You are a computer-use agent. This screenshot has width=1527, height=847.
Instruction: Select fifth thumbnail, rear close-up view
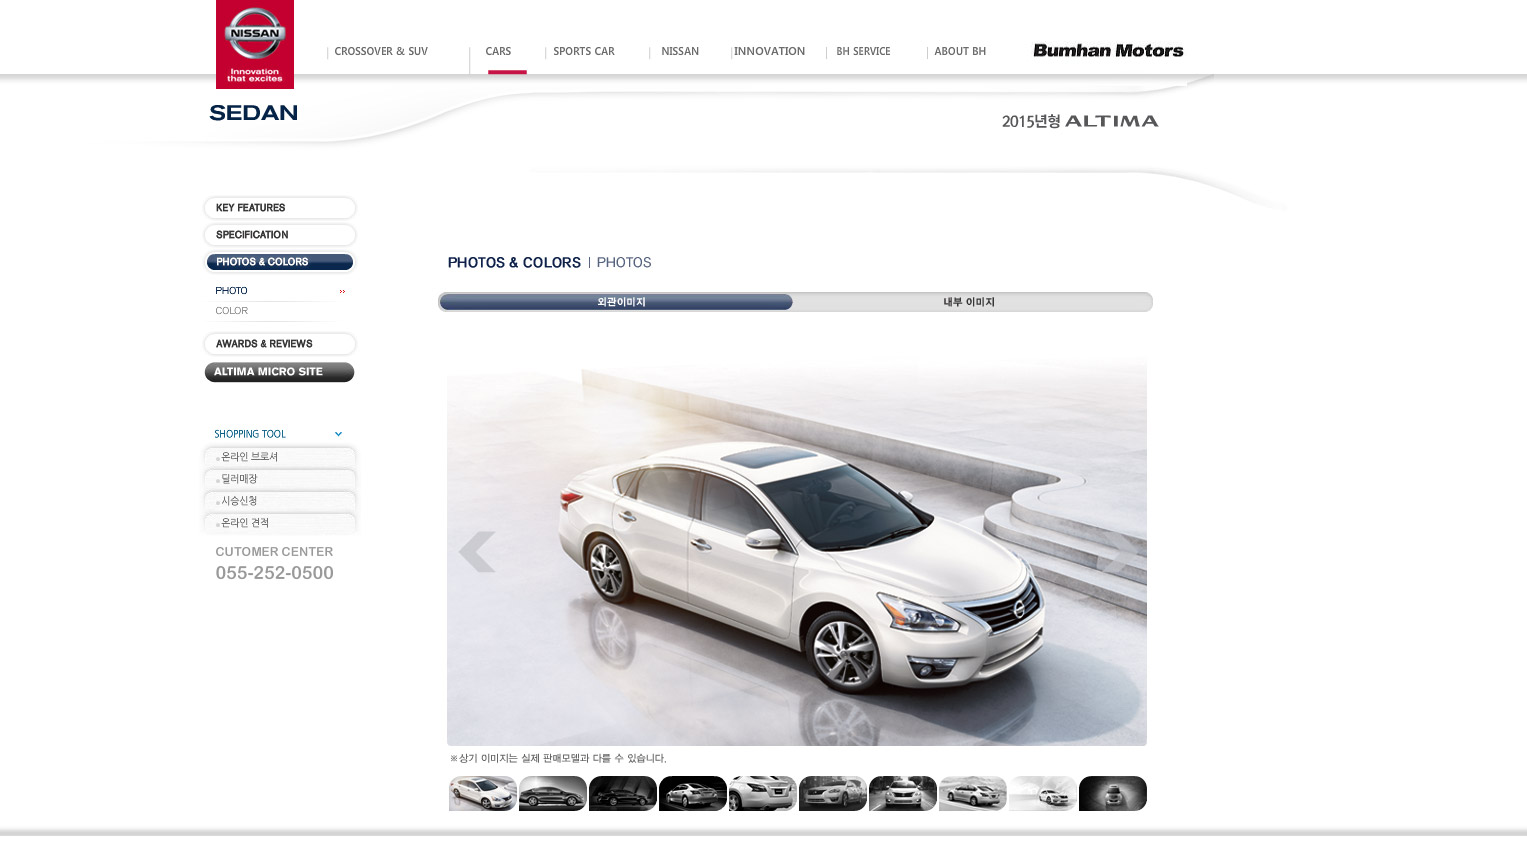(x=763, y=794)
